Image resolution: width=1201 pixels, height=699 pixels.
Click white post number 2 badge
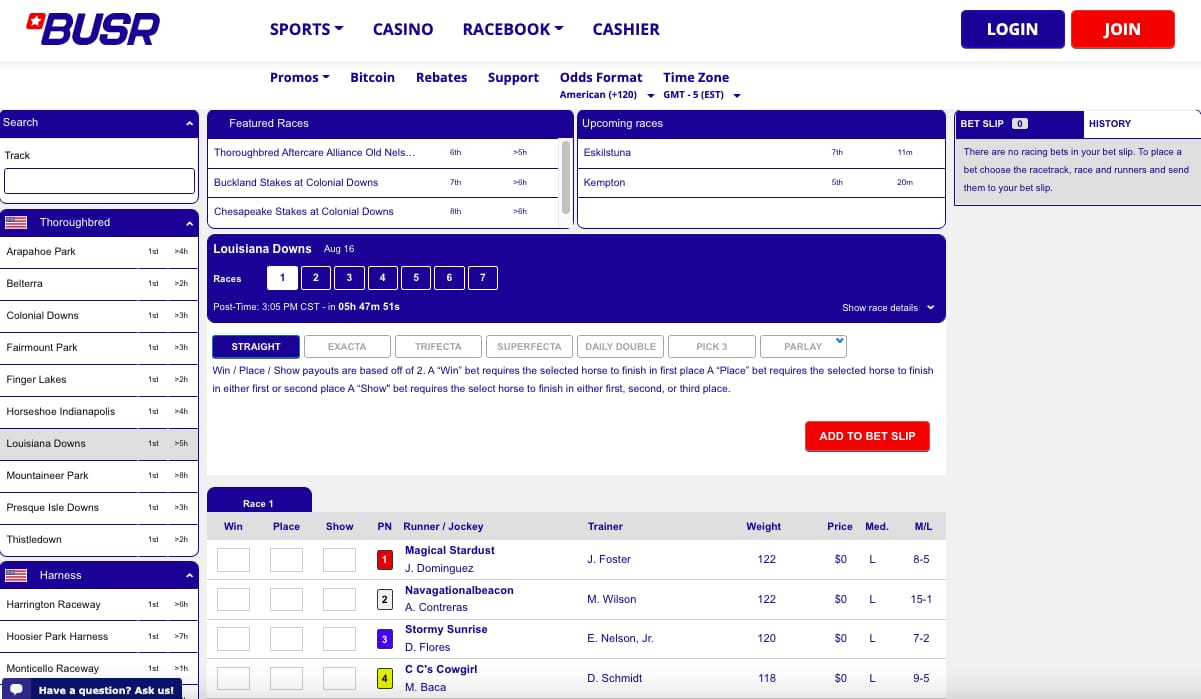(x=385, y=599)
